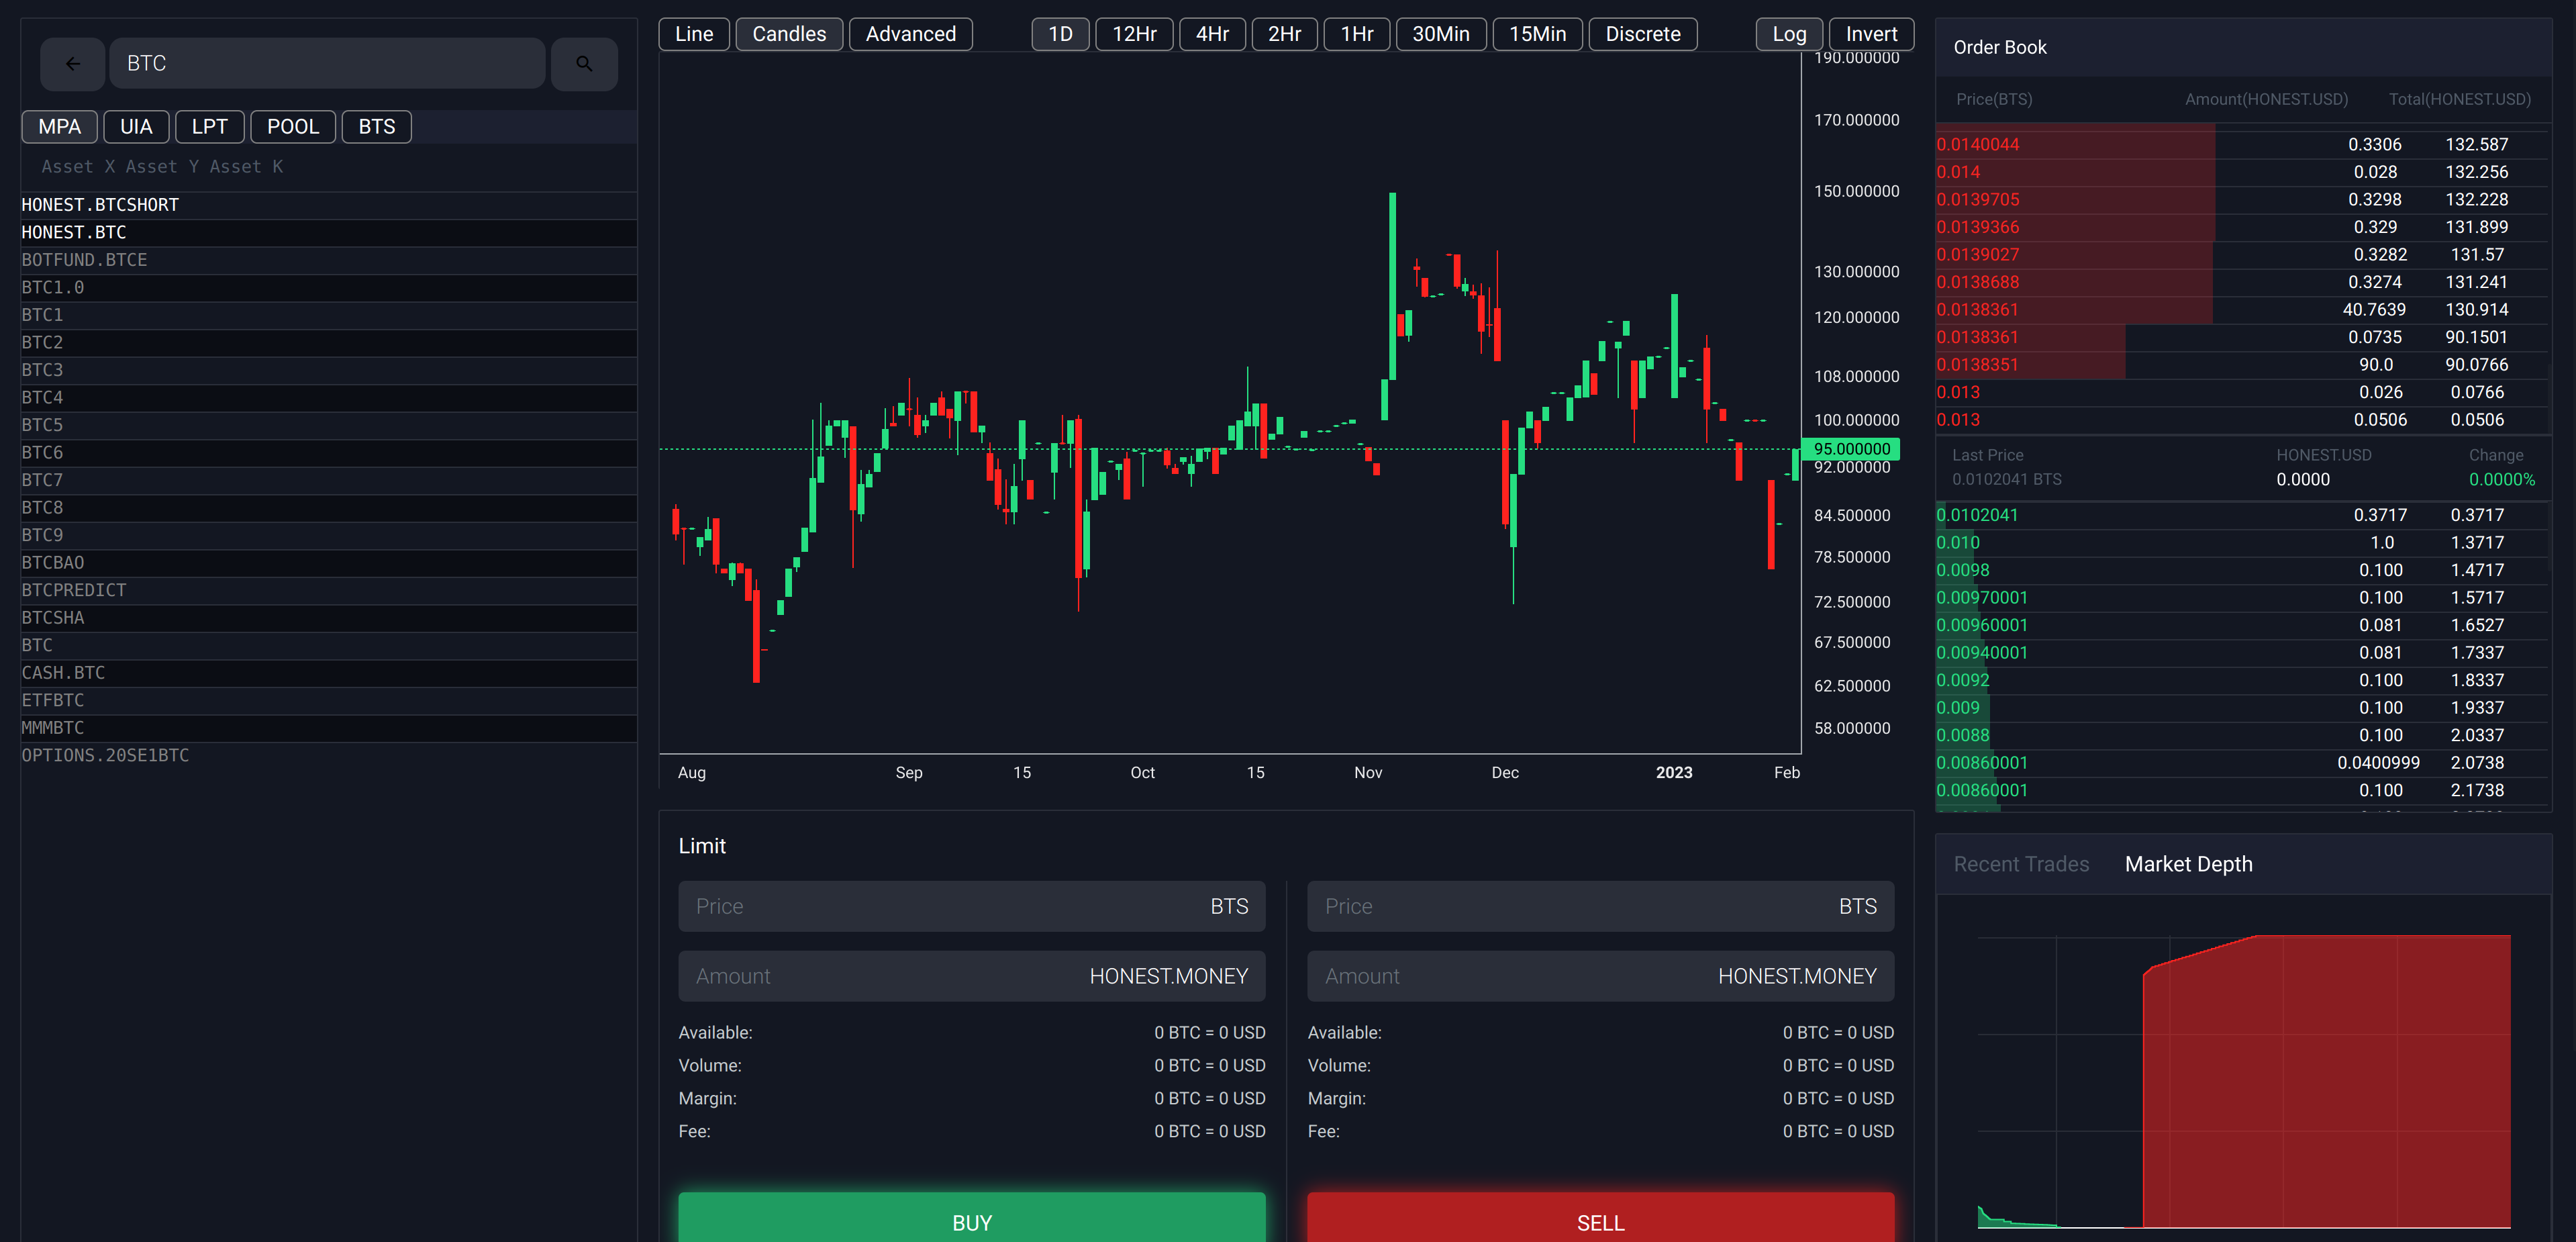Select BTCPREDICT asset in list
This screenshot has width=2576, height=1242.
pyautogui.click(x=74, y=590)
